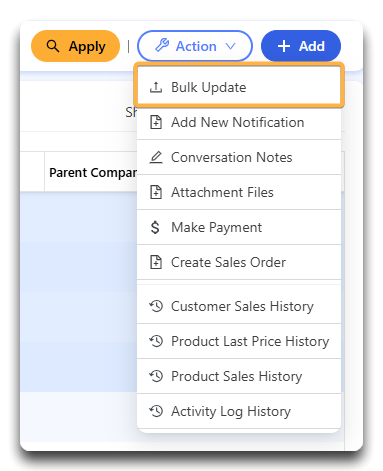Screen dimensions: 383x471
Task: Click the history icon for Product Last Price History
Action: pyautogui.click(x=156, y=341)
